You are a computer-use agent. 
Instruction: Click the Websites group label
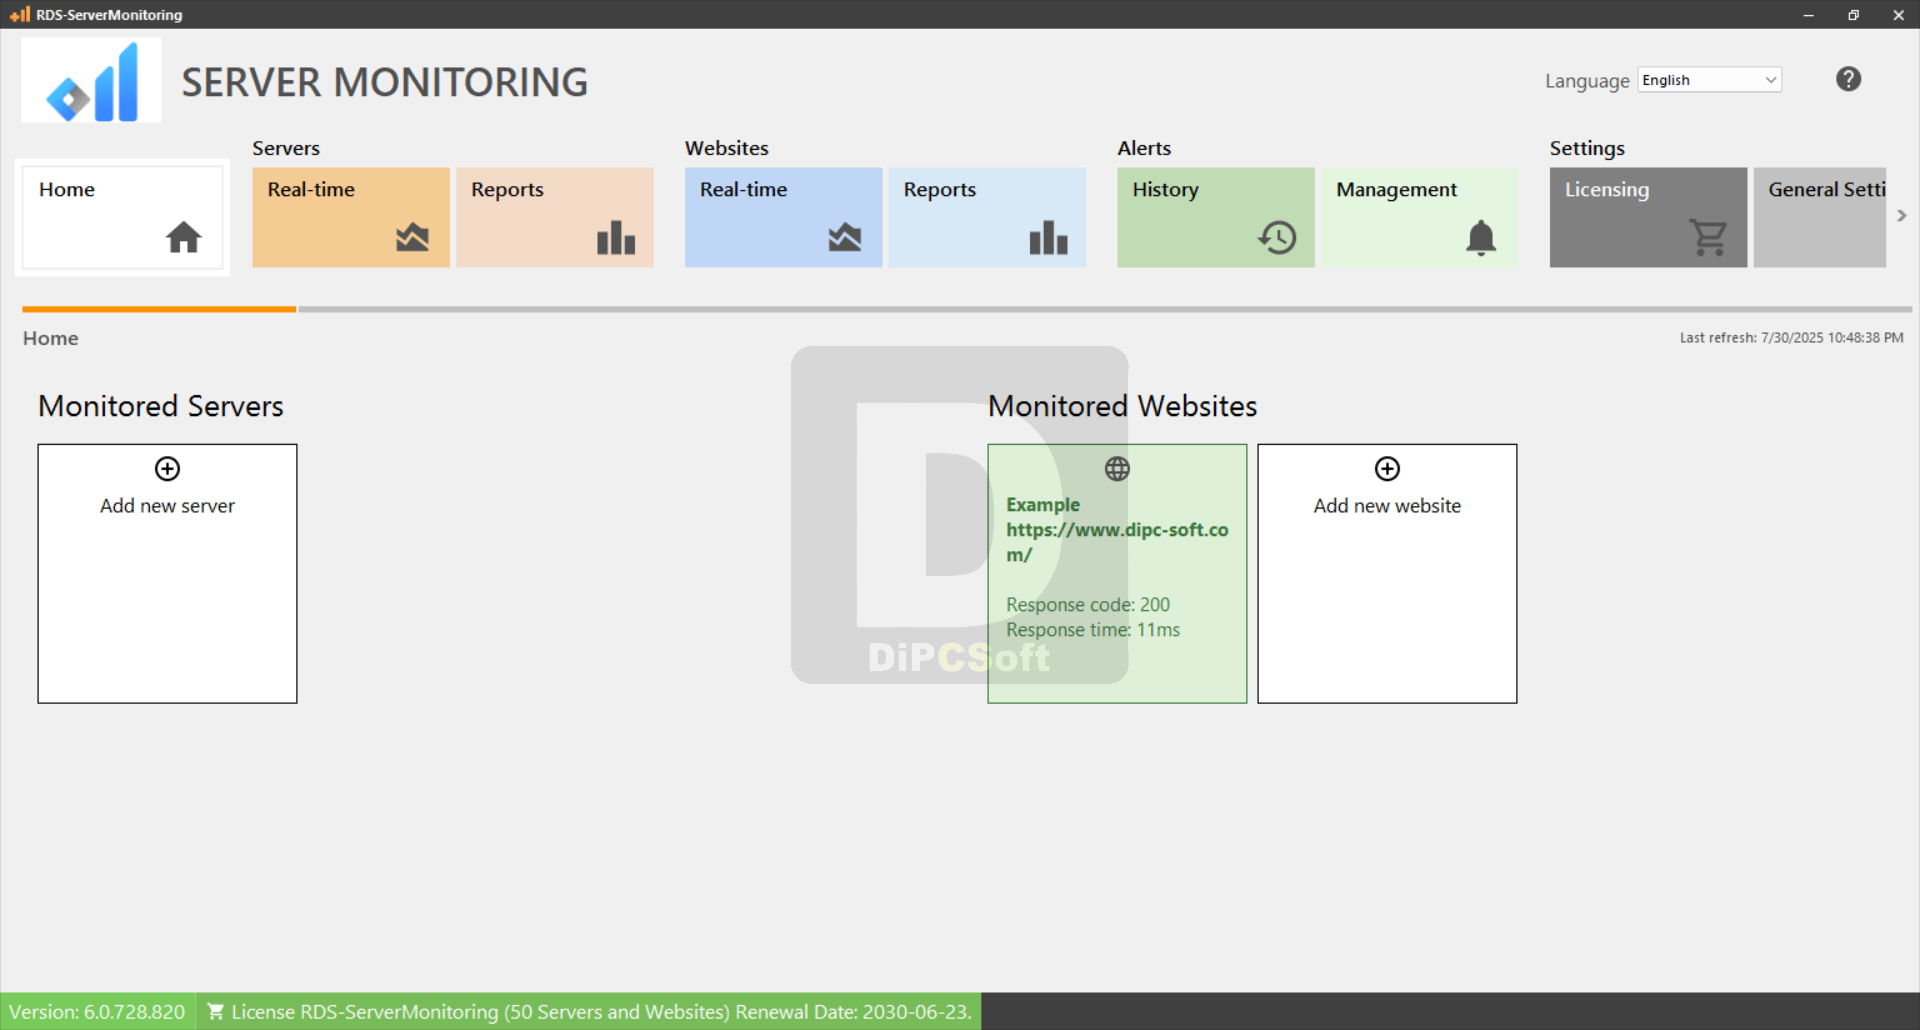727,148
